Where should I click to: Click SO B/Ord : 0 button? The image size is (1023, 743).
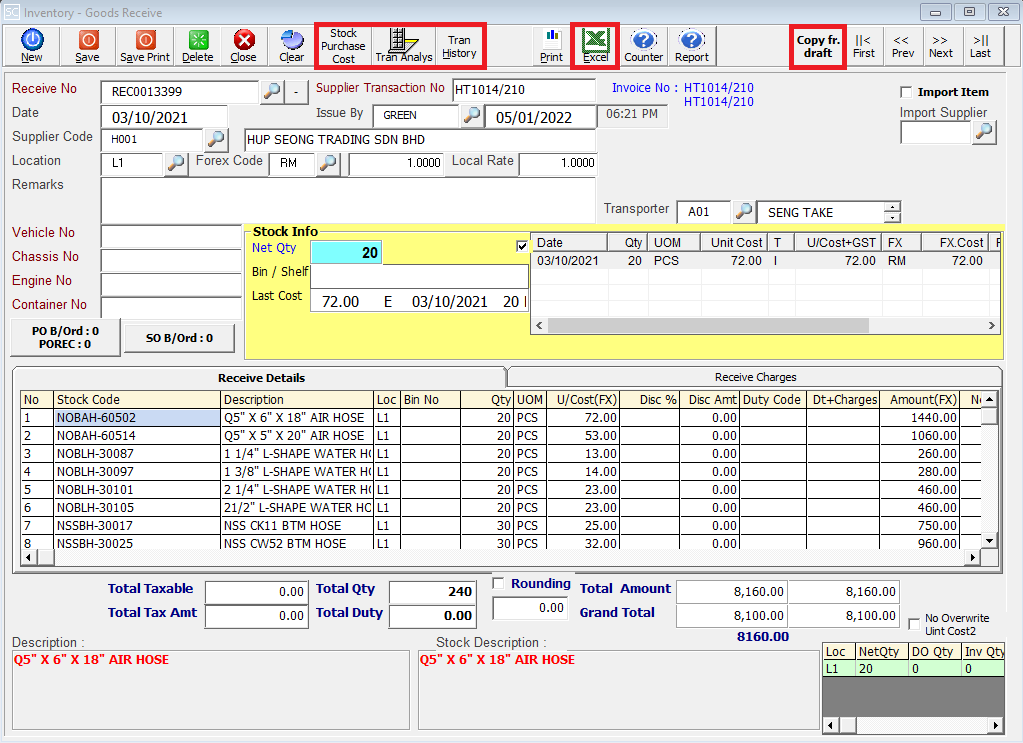[179, 338]
